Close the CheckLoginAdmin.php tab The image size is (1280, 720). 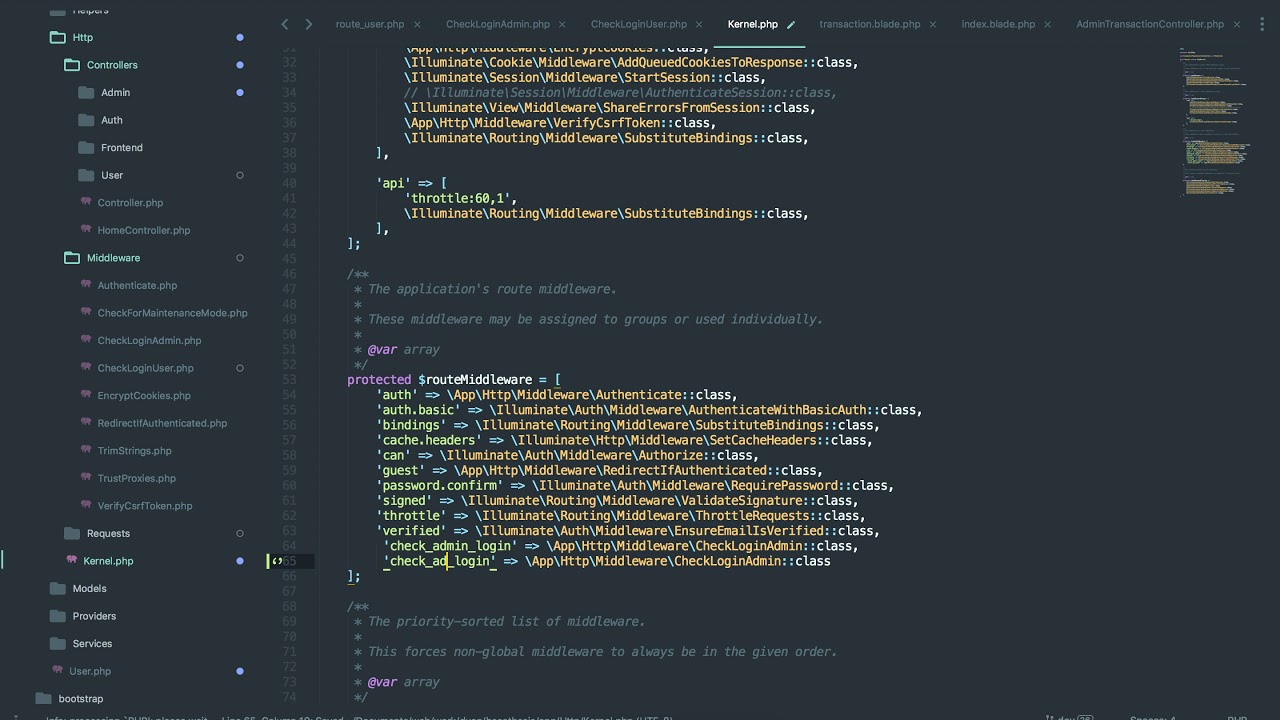(x=563, y=24)
